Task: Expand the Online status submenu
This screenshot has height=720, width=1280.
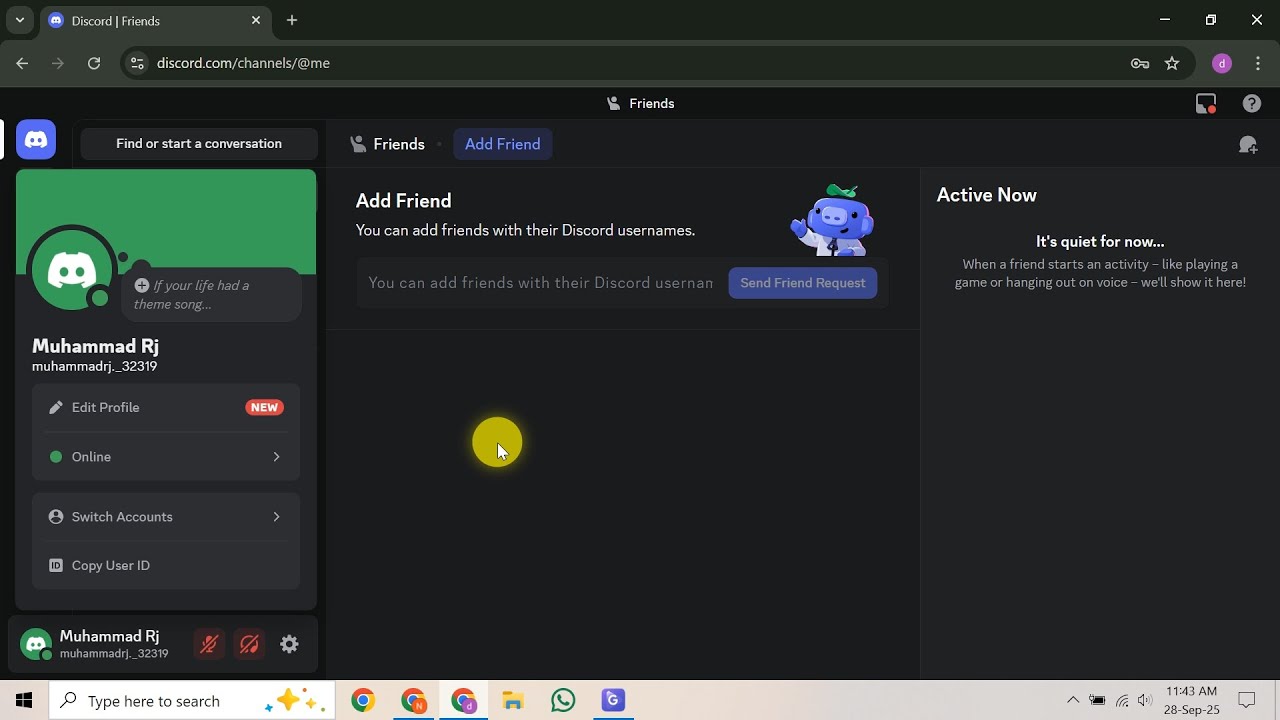Action: click(x=166, y=457)
